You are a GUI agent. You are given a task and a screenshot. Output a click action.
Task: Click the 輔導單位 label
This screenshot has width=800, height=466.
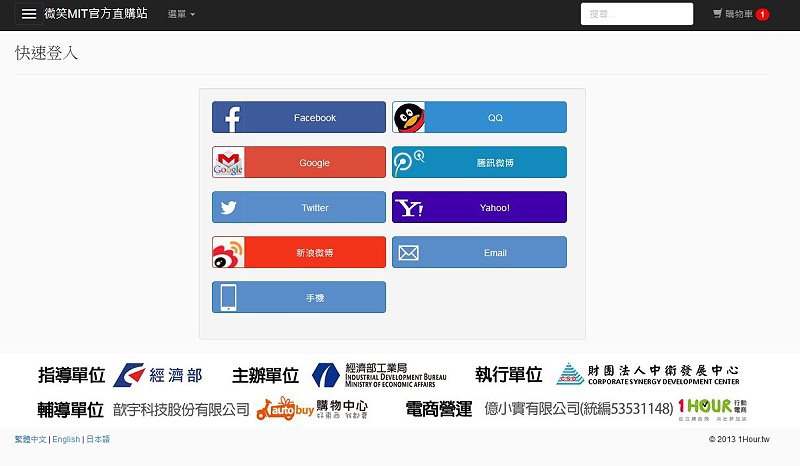70,410
